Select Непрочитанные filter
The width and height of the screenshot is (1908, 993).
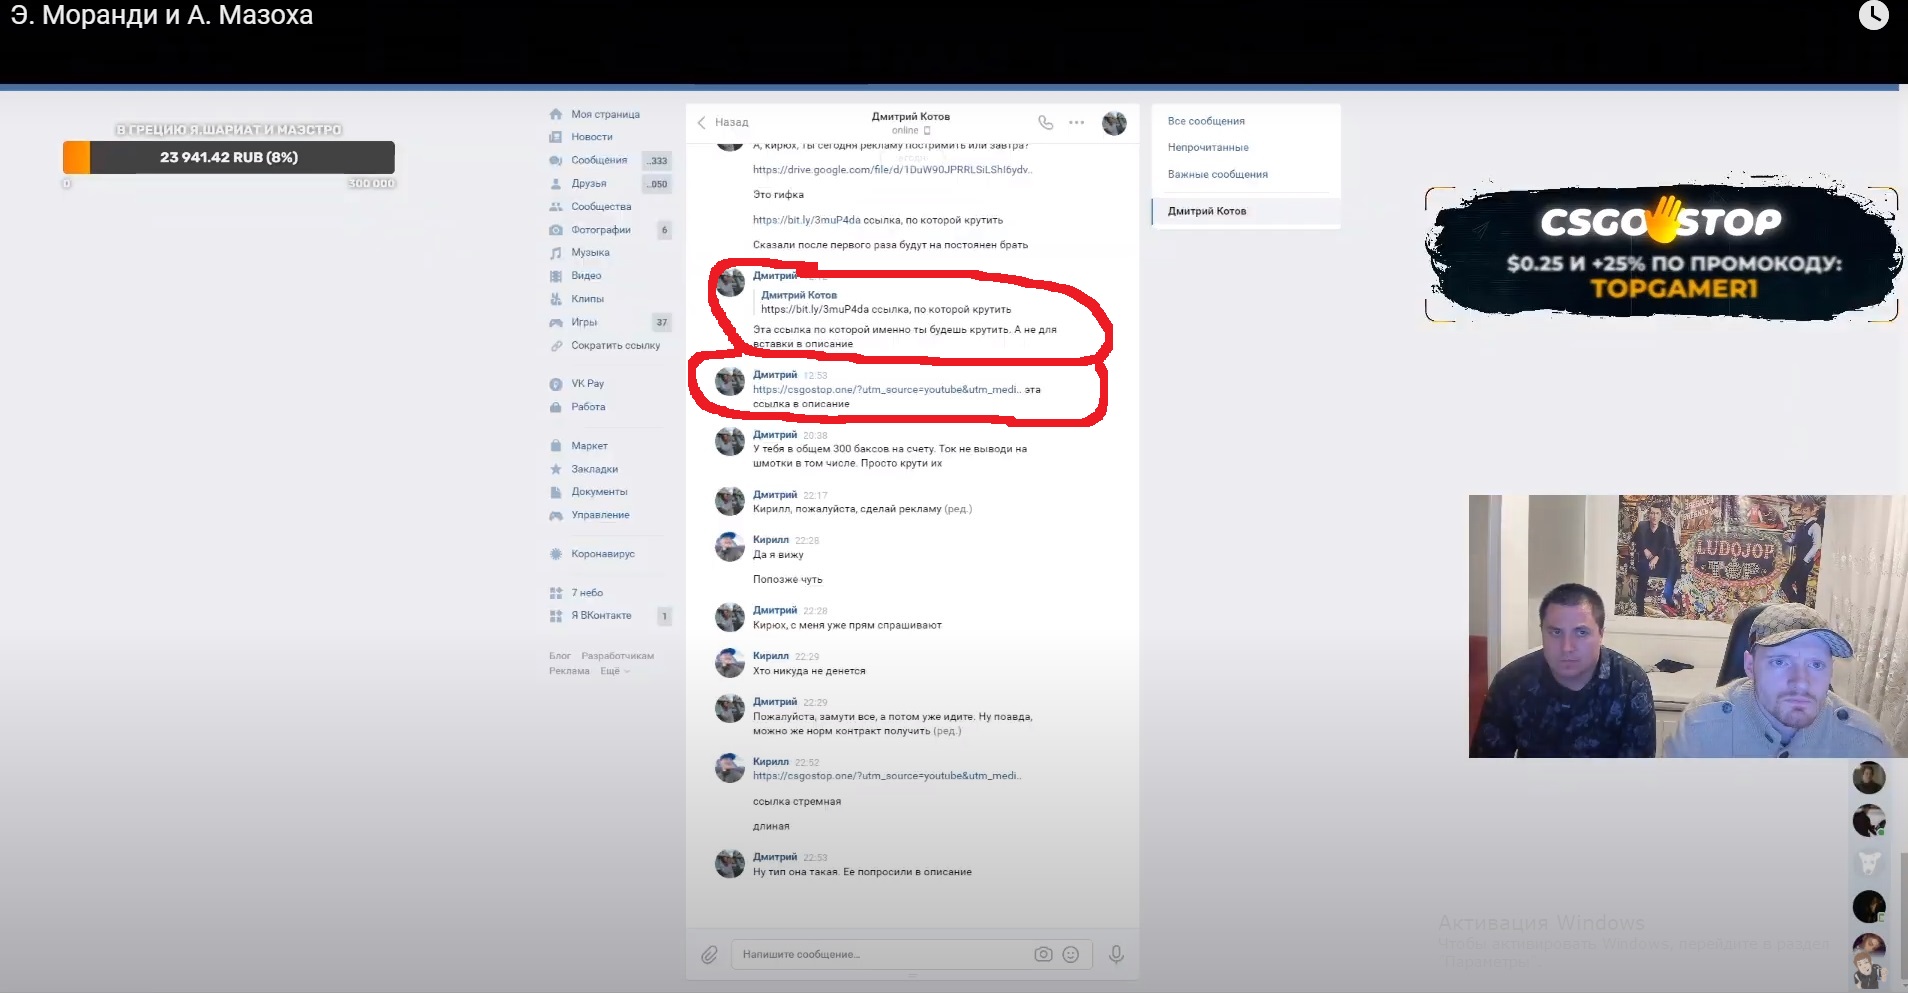click(x=1208, y=147)
